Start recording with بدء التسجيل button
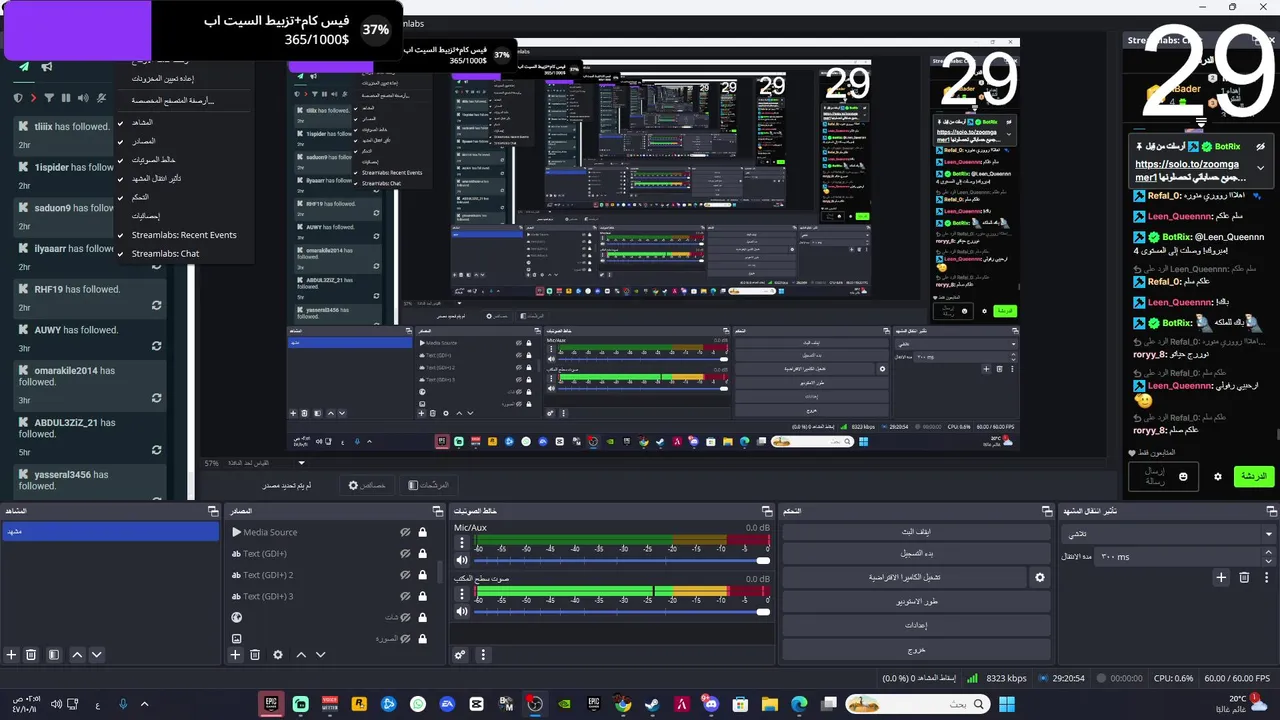 coord(916,553)
